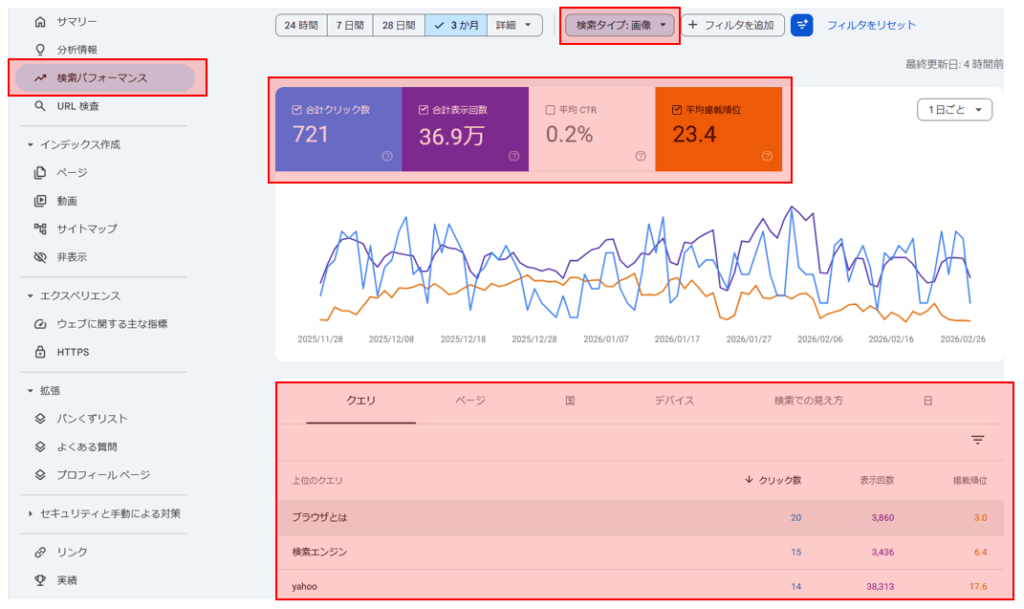1024x609 pixels.
Task: Open the 検索タイプ: 画像 dropdown
Action: pos(618,25)
